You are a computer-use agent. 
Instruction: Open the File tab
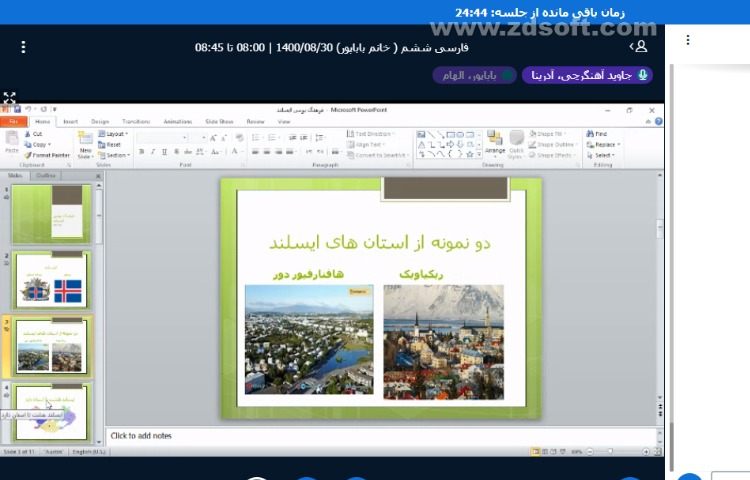point(14,122)
